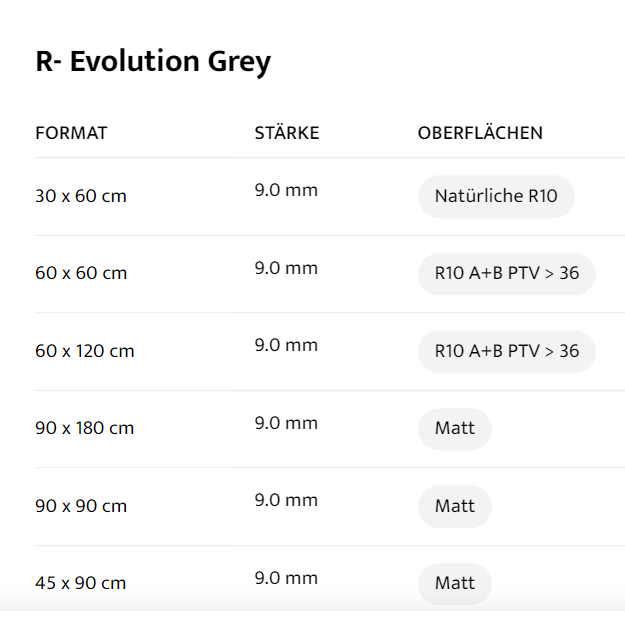Choose Matt surface for 45 x 90 cm
625x630 pixels.
[x=454, y=583]
